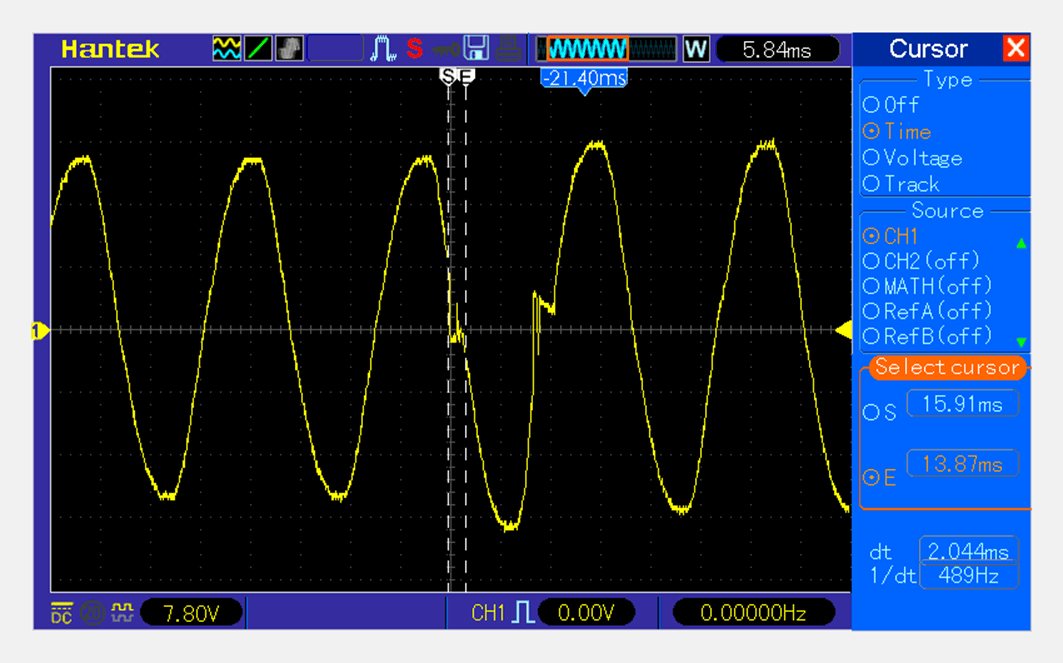Click the rising edge trigger icon
1063x663 pixels.
(x=523, y=613)
